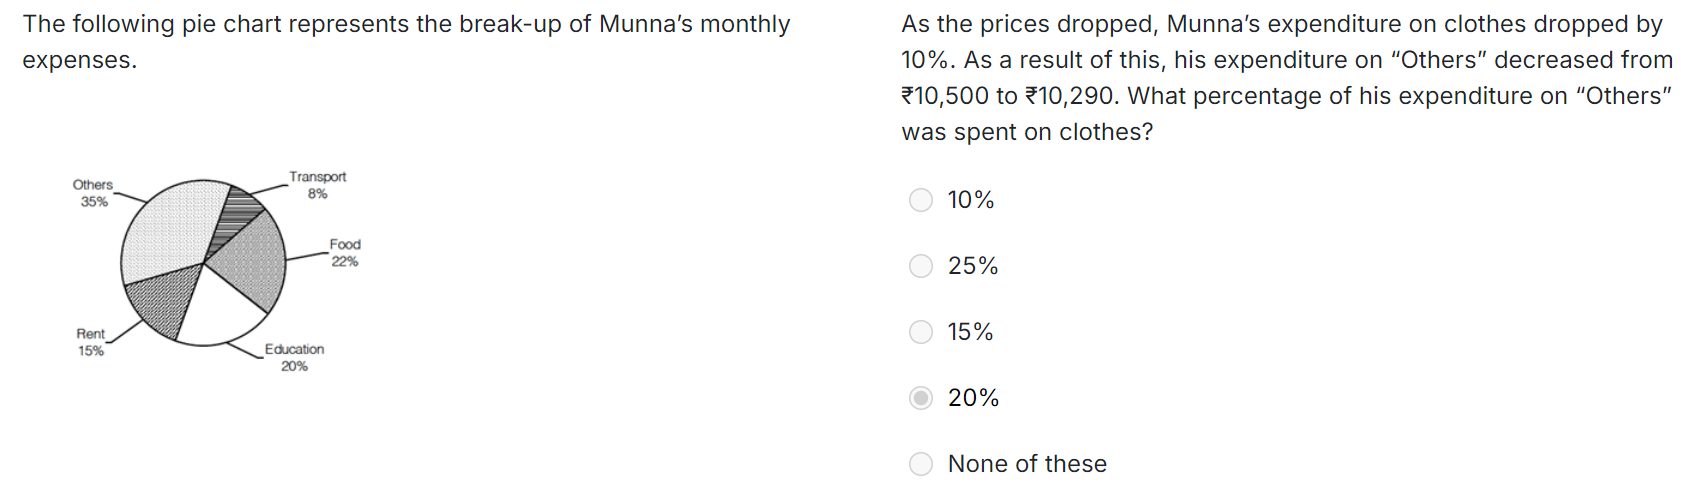Click the "Education 20%" chart label

(294, 358)
